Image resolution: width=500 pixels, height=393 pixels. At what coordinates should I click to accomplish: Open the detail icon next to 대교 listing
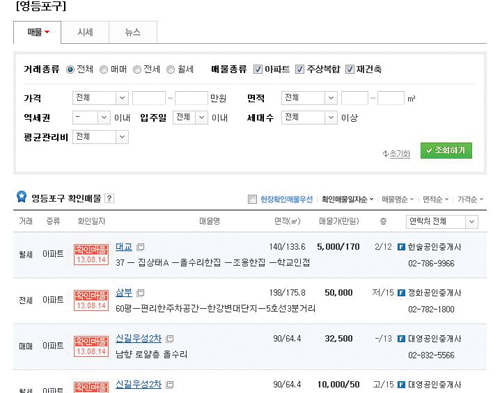(x=141, y=247)
